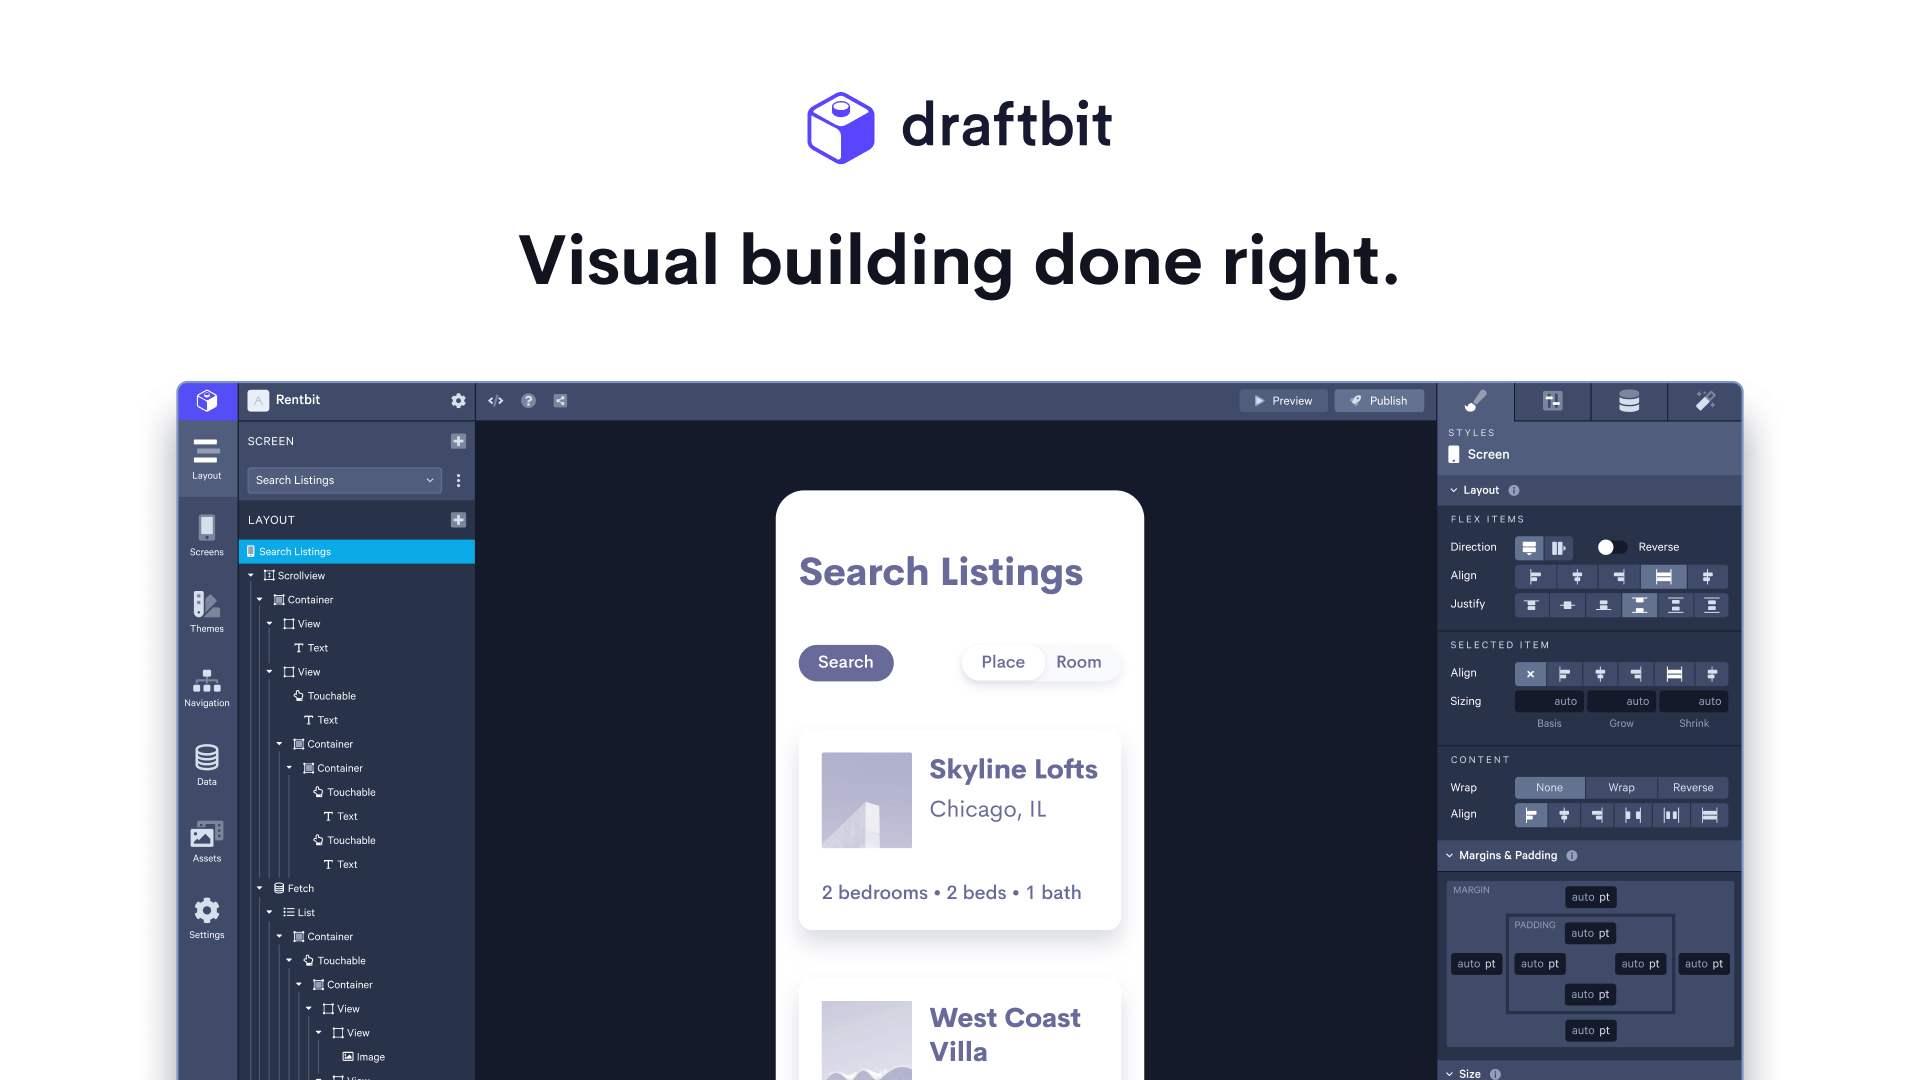
Task: Collapse the Scrollview tree item
Action: pyautogui.click(x=252, y=575)
